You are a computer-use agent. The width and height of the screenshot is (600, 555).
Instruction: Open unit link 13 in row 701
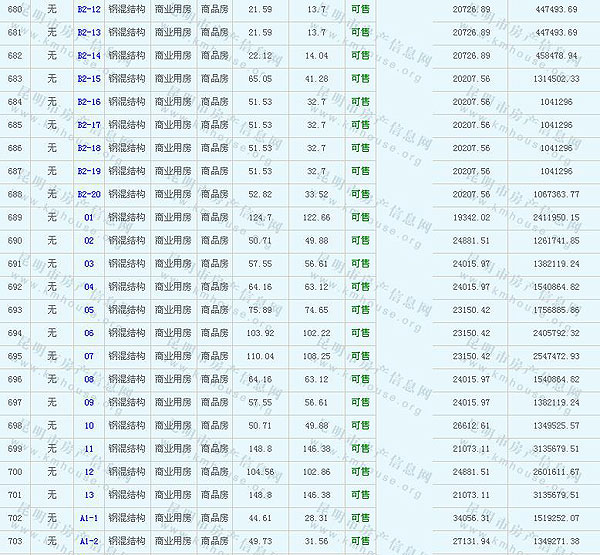[89, 494]
